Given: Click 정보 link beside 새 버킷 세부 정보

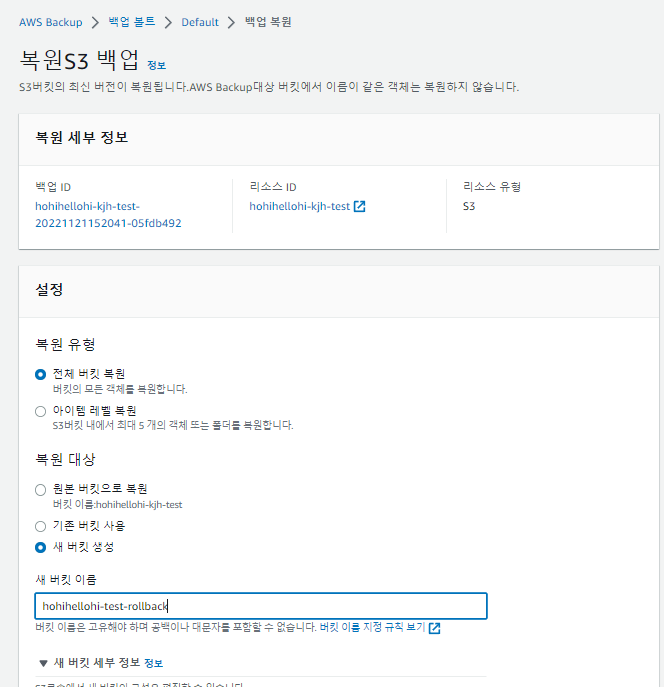Looking at the screenshot, I should point(153,664).
